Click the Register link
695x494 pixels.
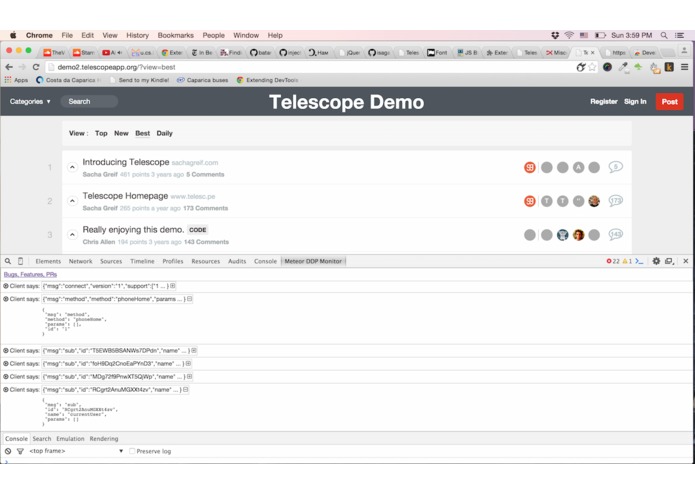point(604,101)
